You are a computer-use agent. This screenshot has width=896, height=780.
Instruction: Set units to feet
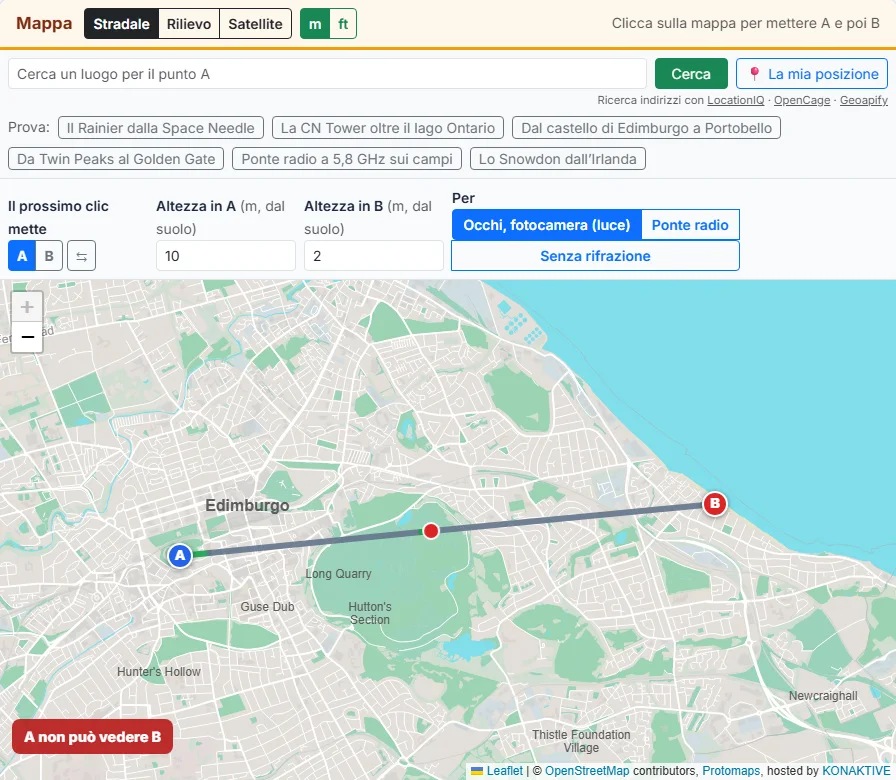343,24
